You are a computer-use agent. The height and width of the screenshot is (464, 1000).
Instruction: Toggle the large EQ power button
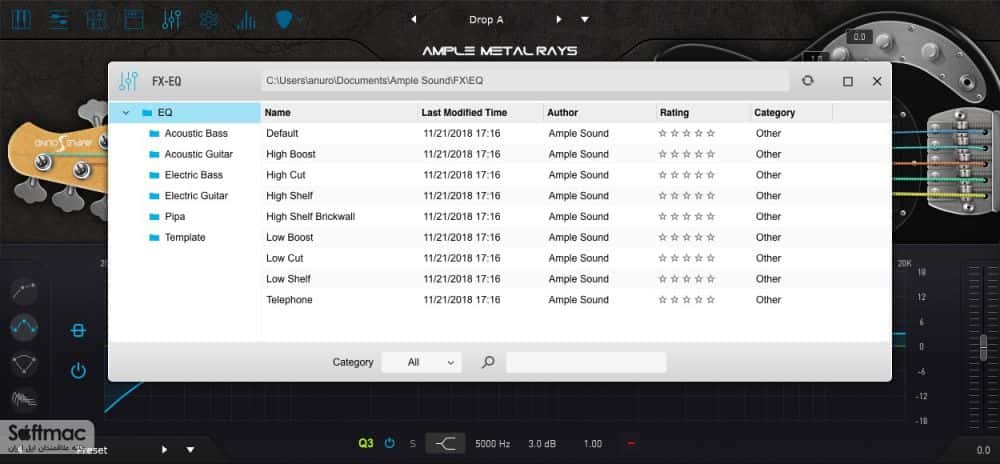click(78, 371)
